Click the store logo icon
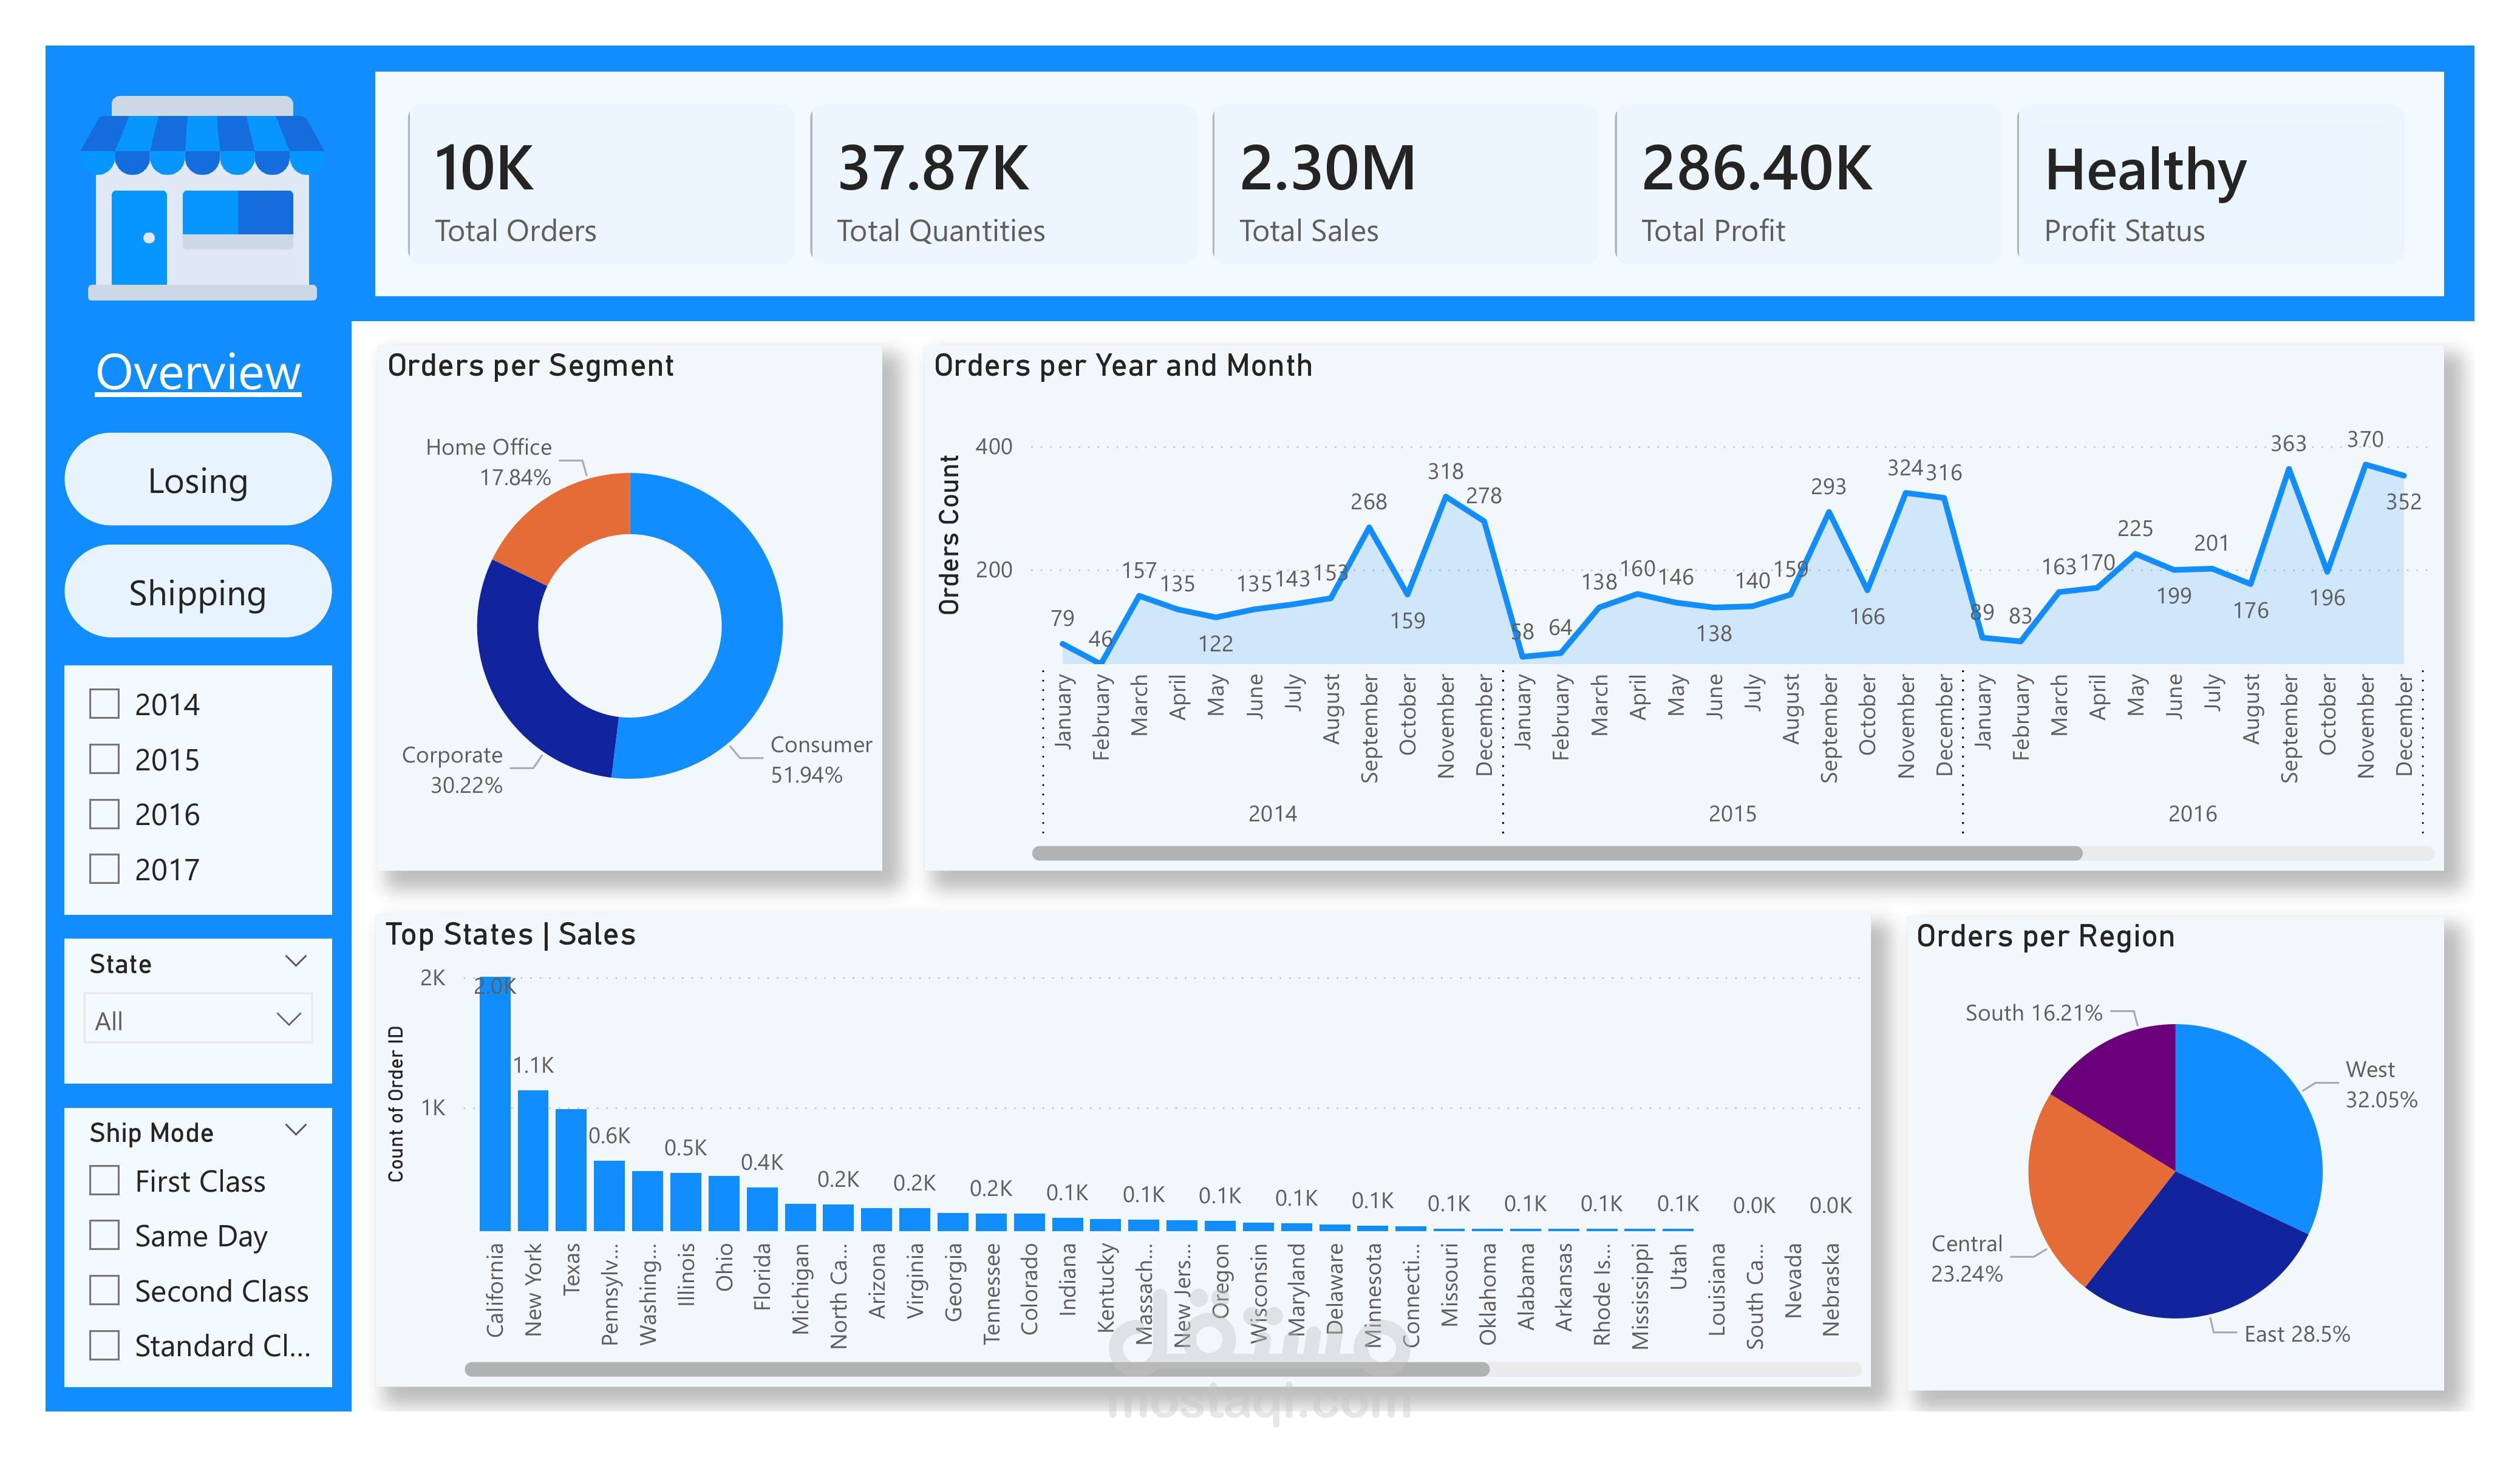 tap(202, 198)
